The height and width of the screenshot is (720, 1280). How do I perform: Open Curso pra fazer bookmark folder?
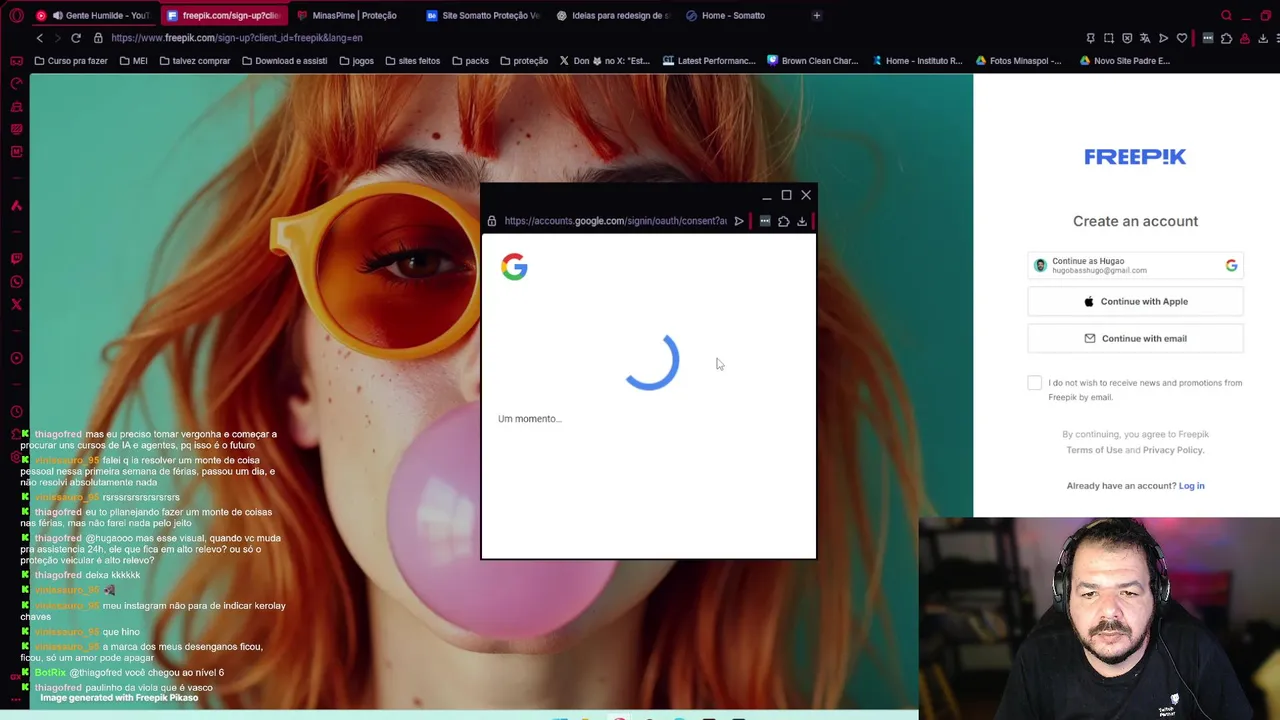click(70, 61)
